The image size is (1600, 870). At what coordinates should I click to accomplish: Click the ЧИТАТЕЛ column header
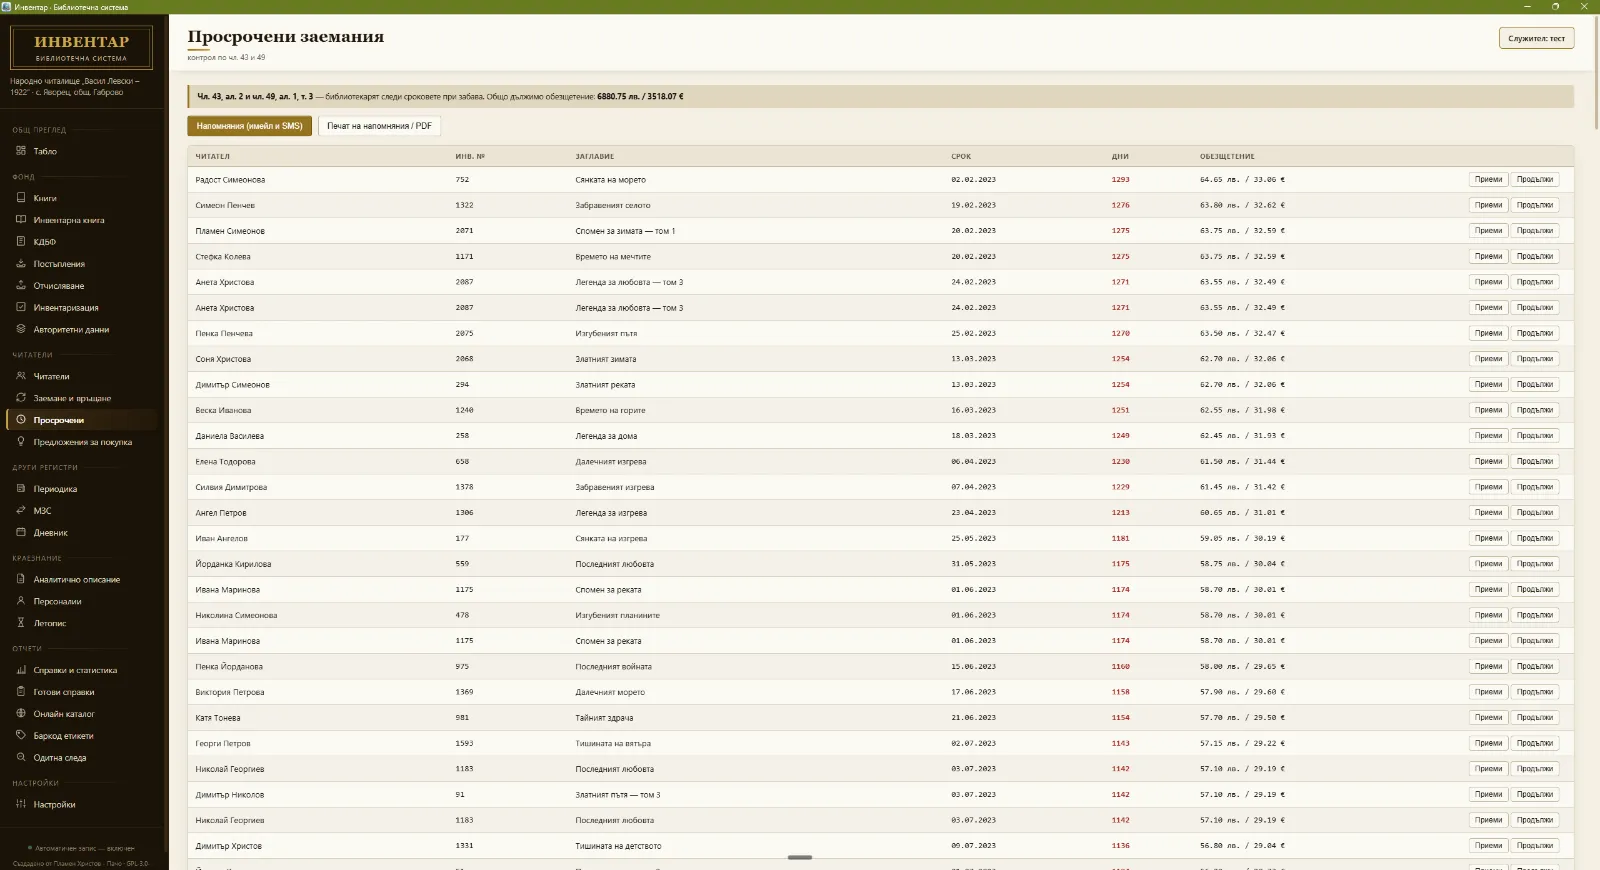pos(212,156)
